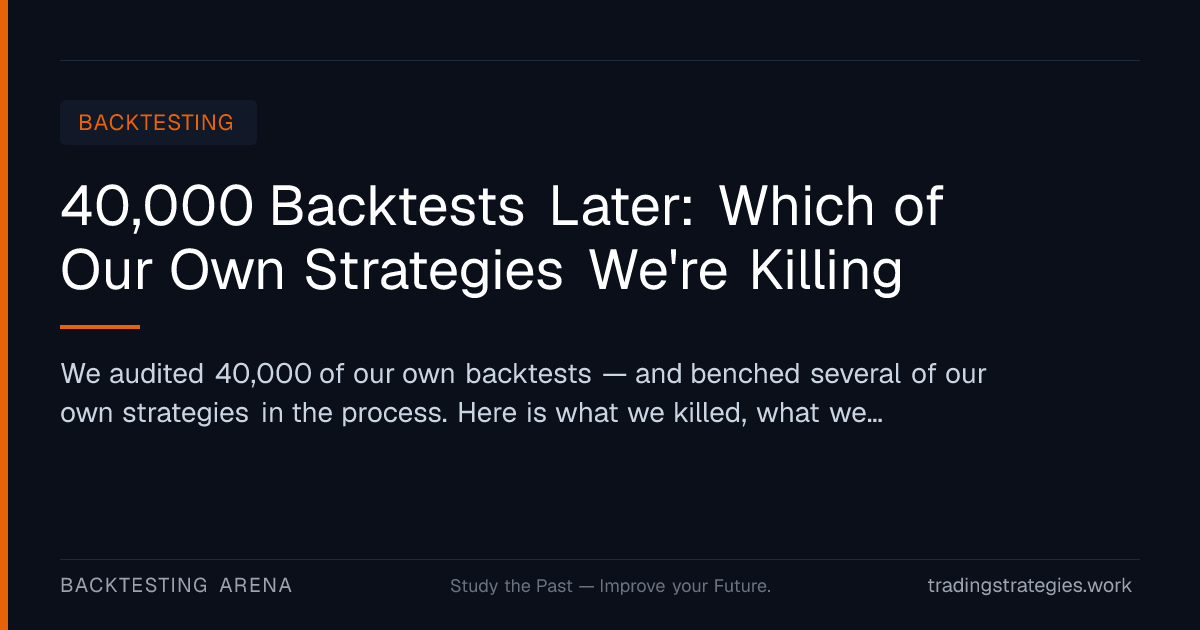The height and width of the screenshot is (630, 1200).
Task: Click the tagline "Study the Past — Improve your Future."
Action: 610,586
